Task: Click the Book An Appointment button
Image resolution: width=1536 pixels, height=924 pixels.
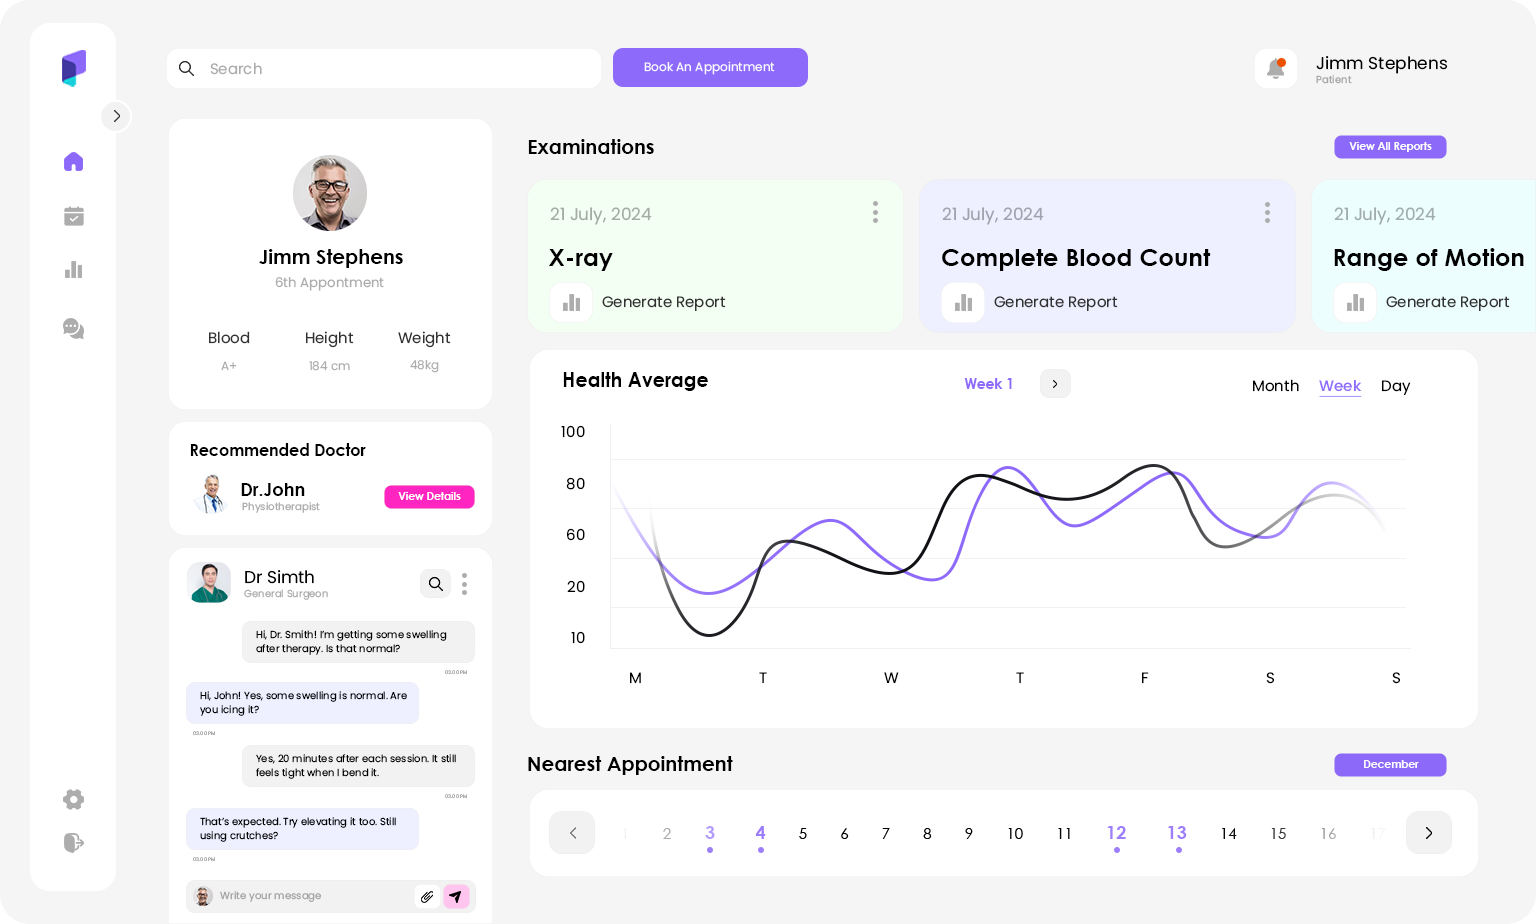Action: click(x=709, y=68)
